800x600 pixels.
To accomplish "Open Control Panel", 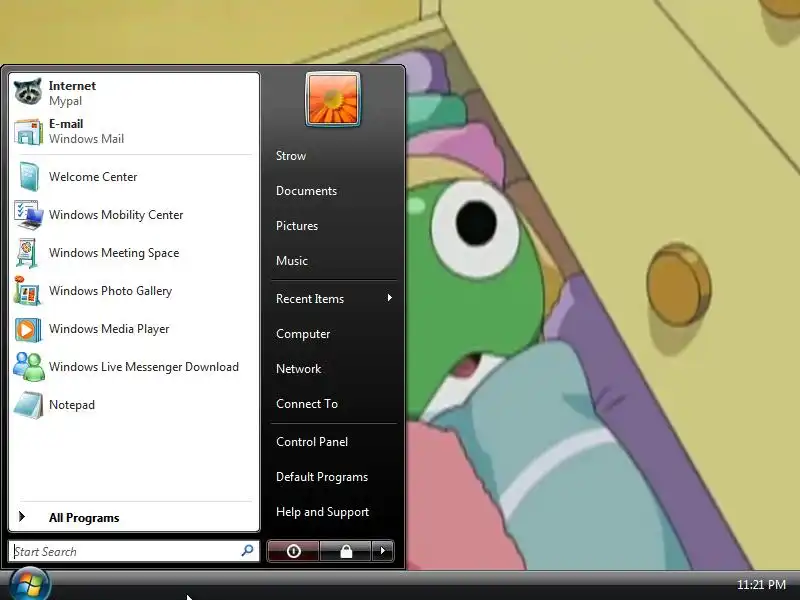I will pos(312,442).
